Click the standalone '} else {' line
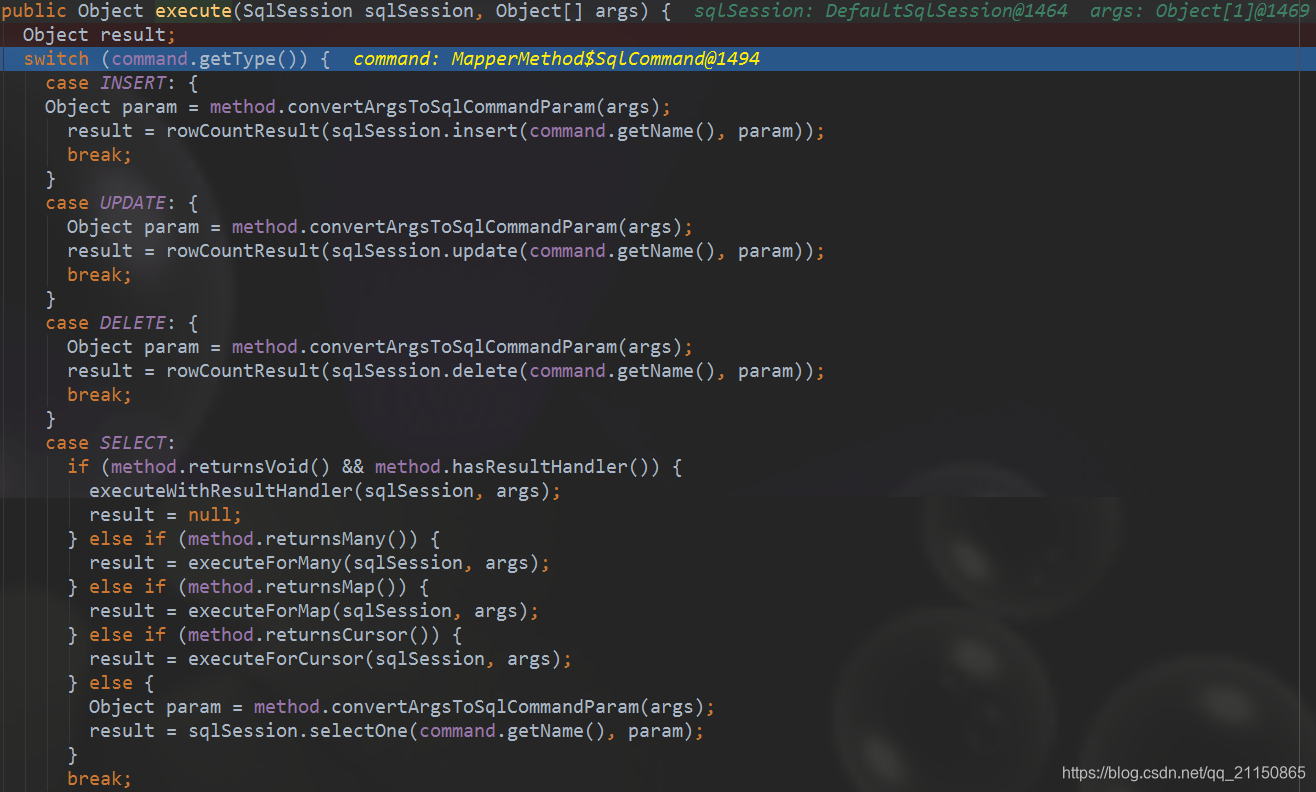 click(x=111, y=683)
